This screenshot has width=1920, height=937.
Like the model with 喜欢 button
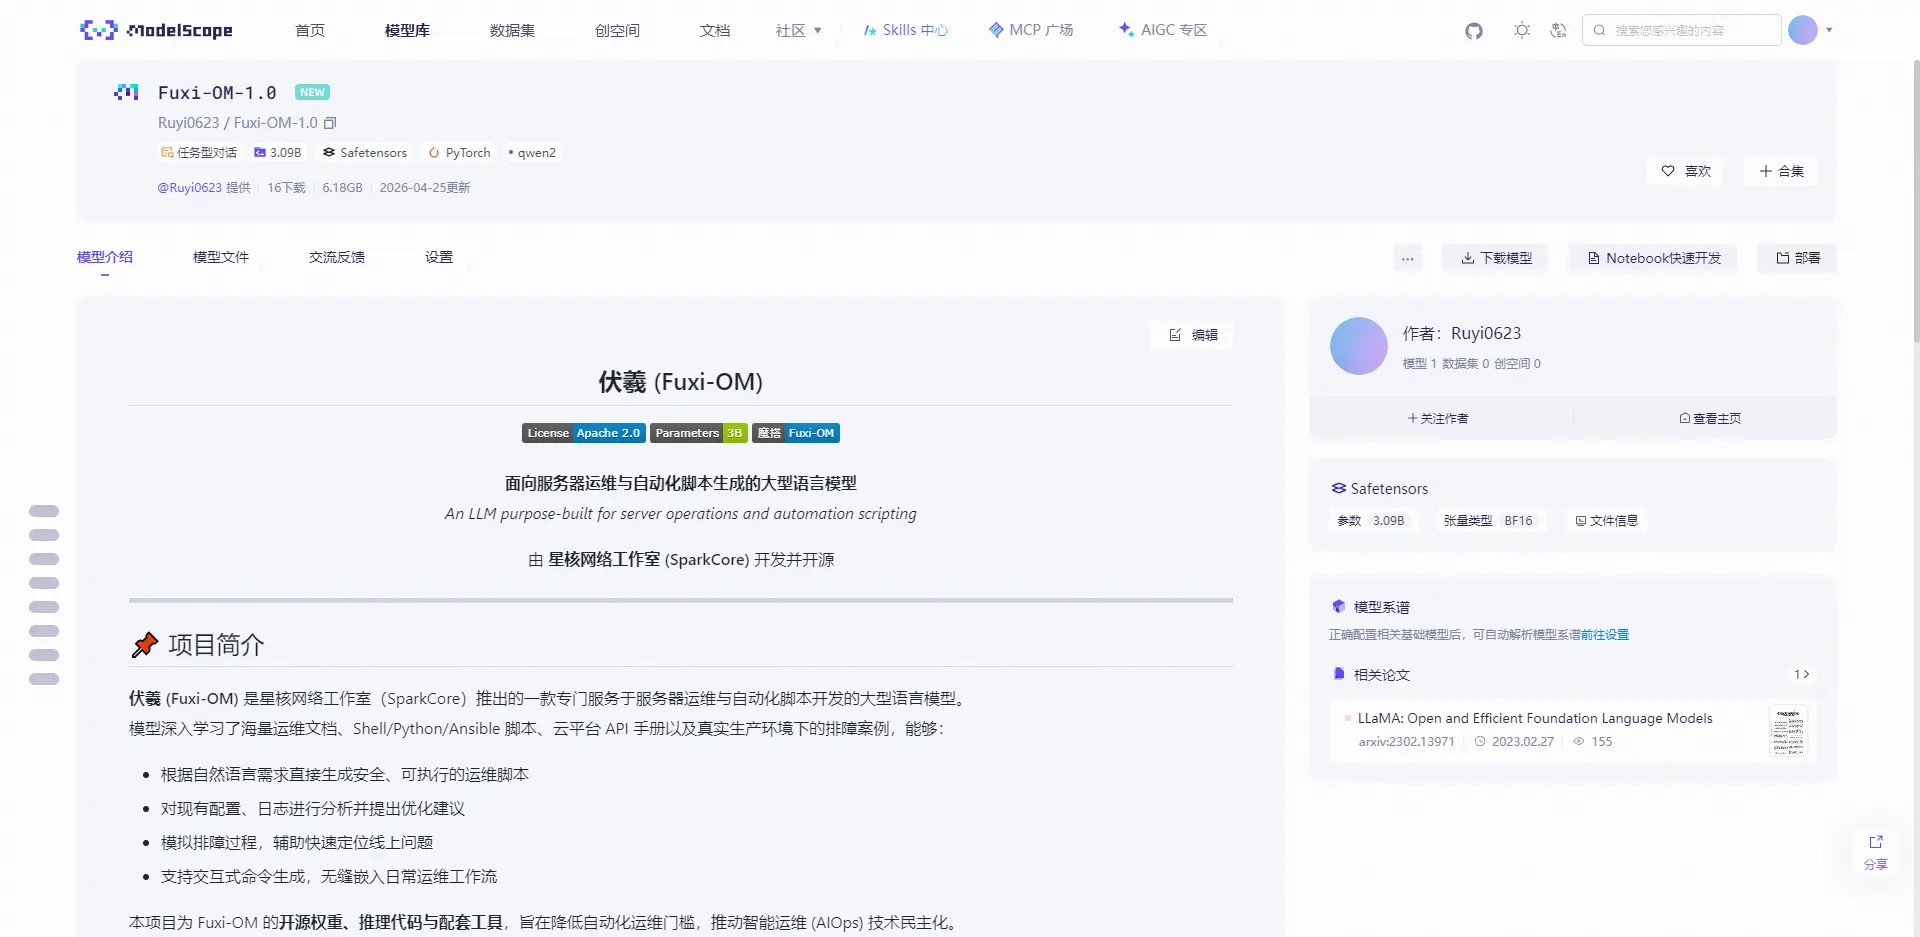tap(1686, 171)
